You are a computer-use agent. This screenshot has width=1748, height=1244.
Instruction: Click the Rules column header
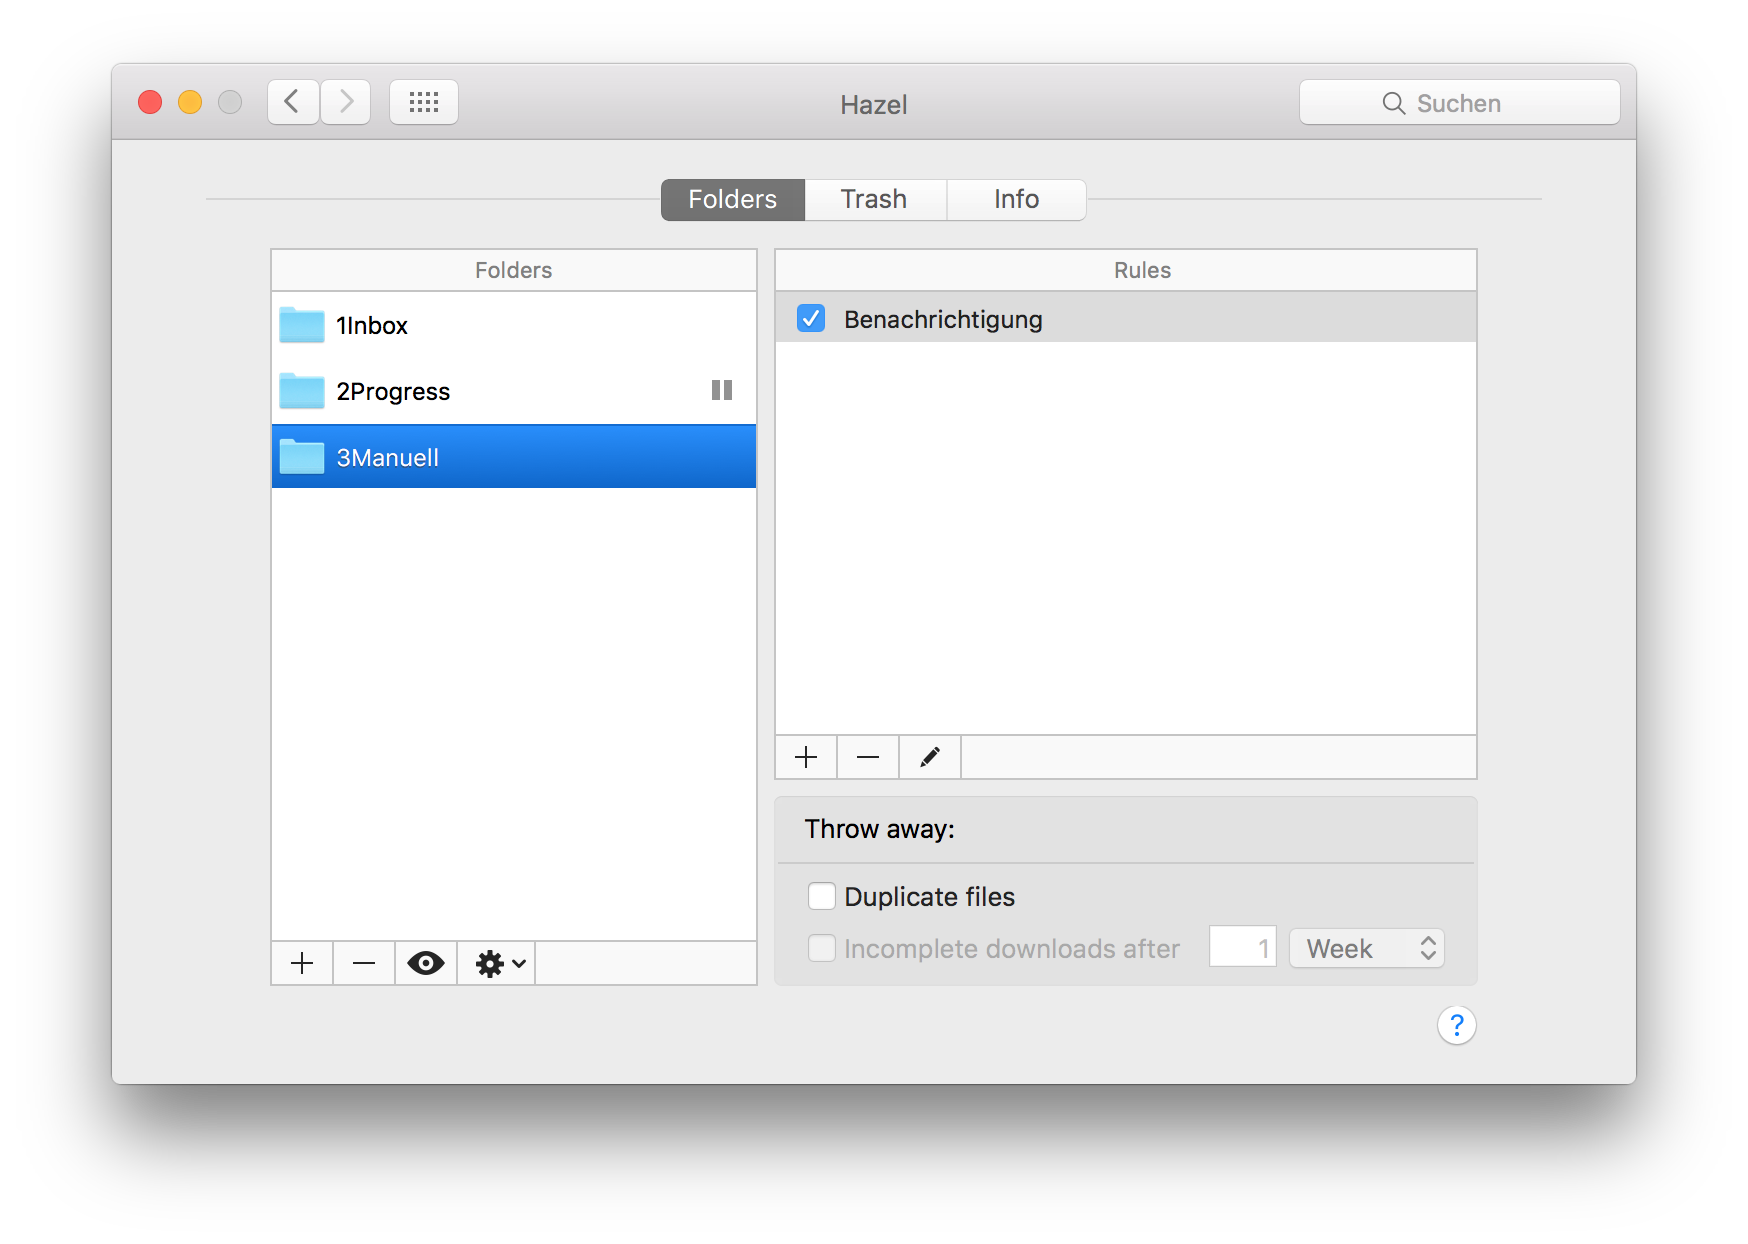point(1126,270)
